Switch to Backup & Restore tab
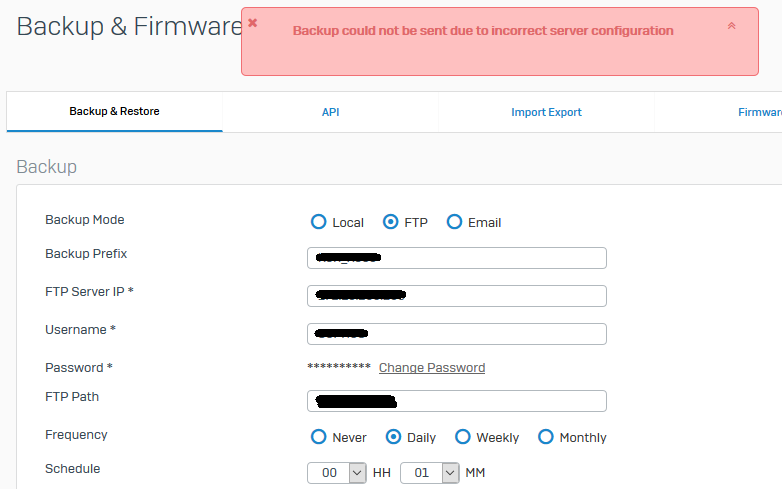This screenshot has height=489, width=782. point(114,112)
